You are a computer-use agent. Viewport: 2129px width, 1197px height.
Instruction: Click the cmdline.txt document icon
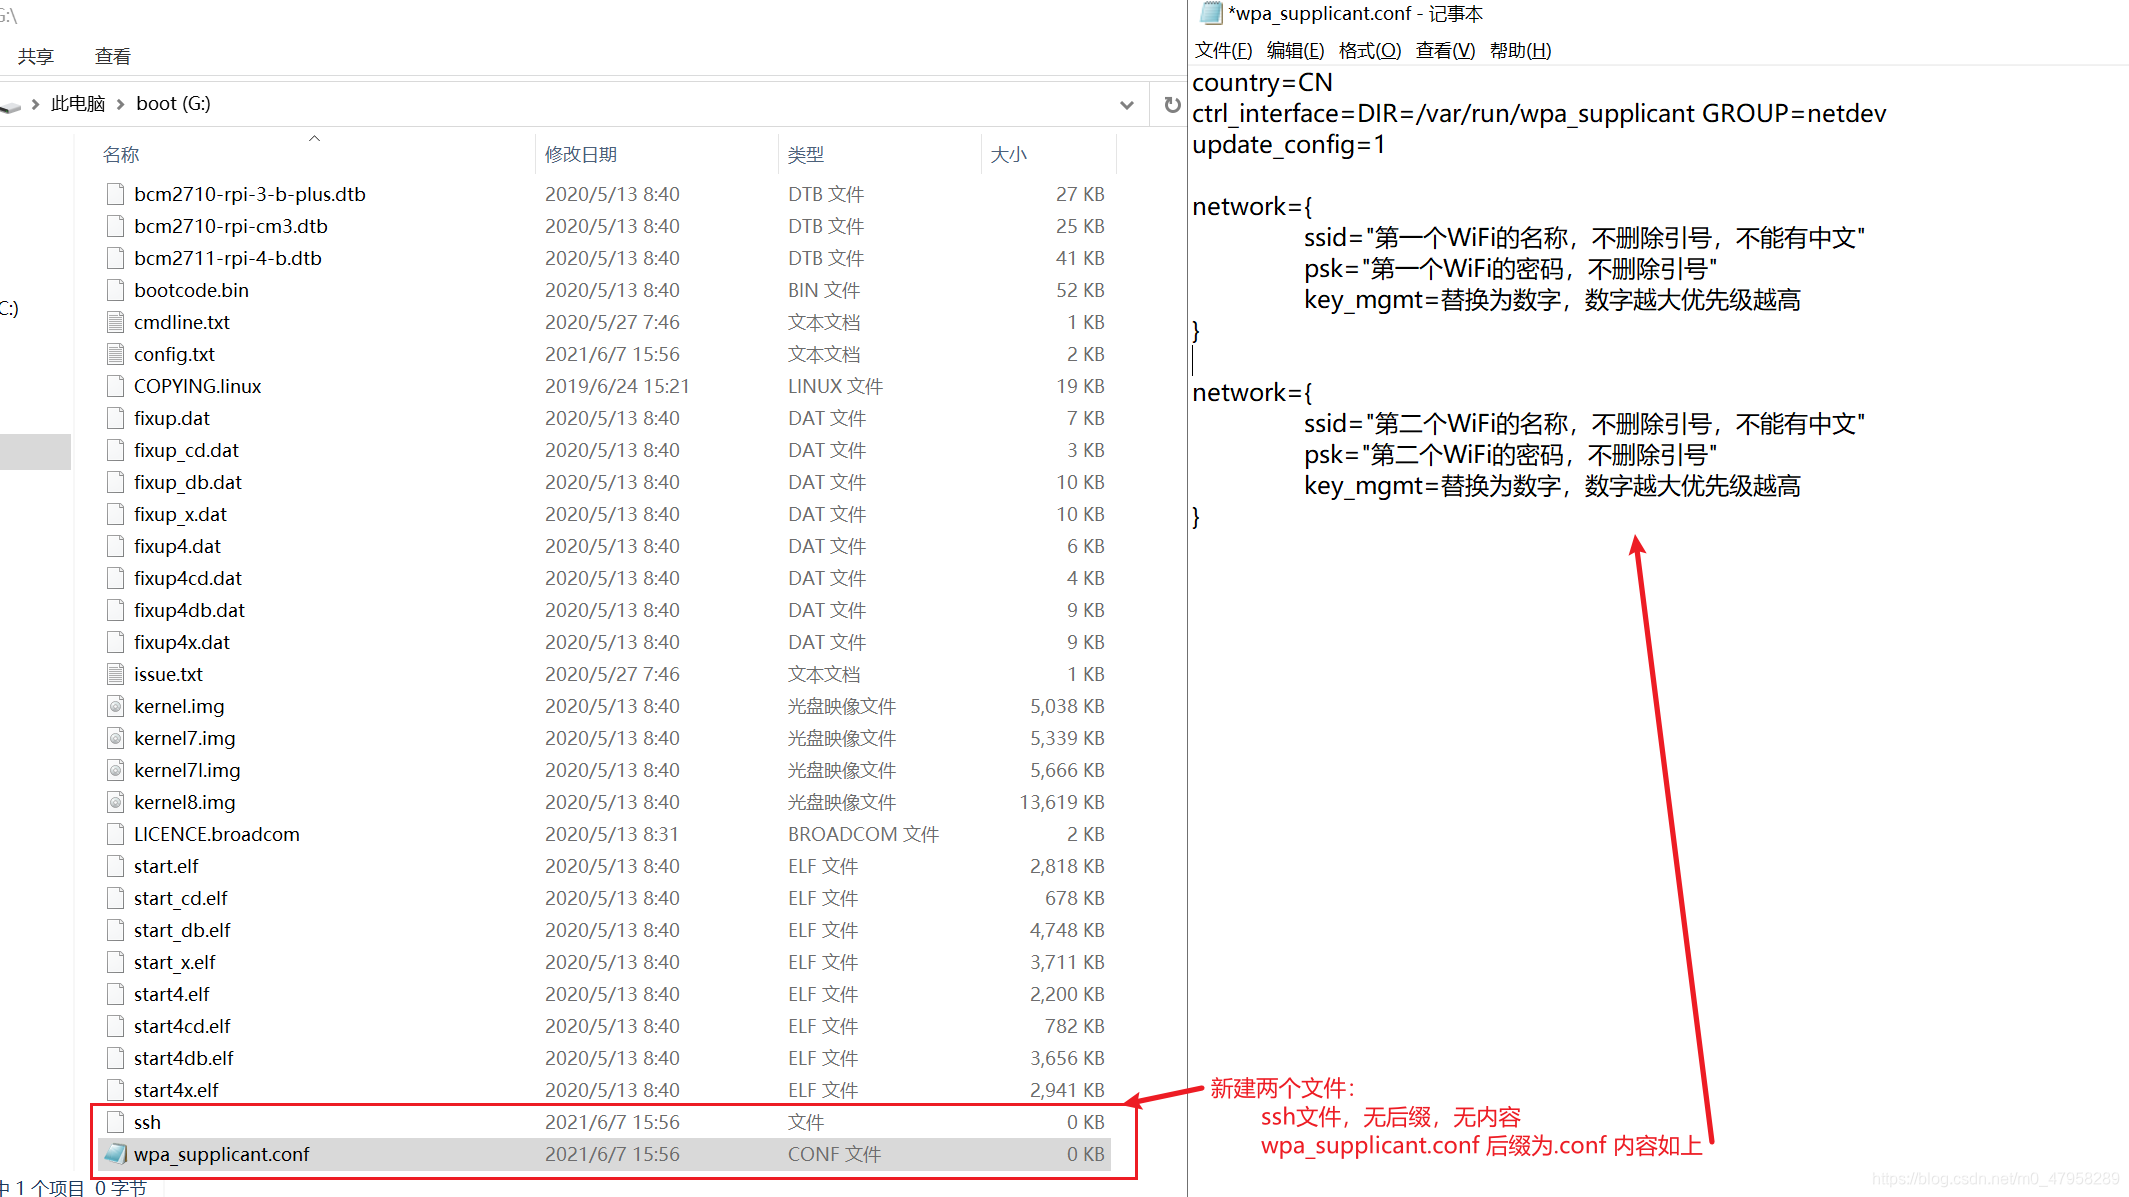[116, 322]
